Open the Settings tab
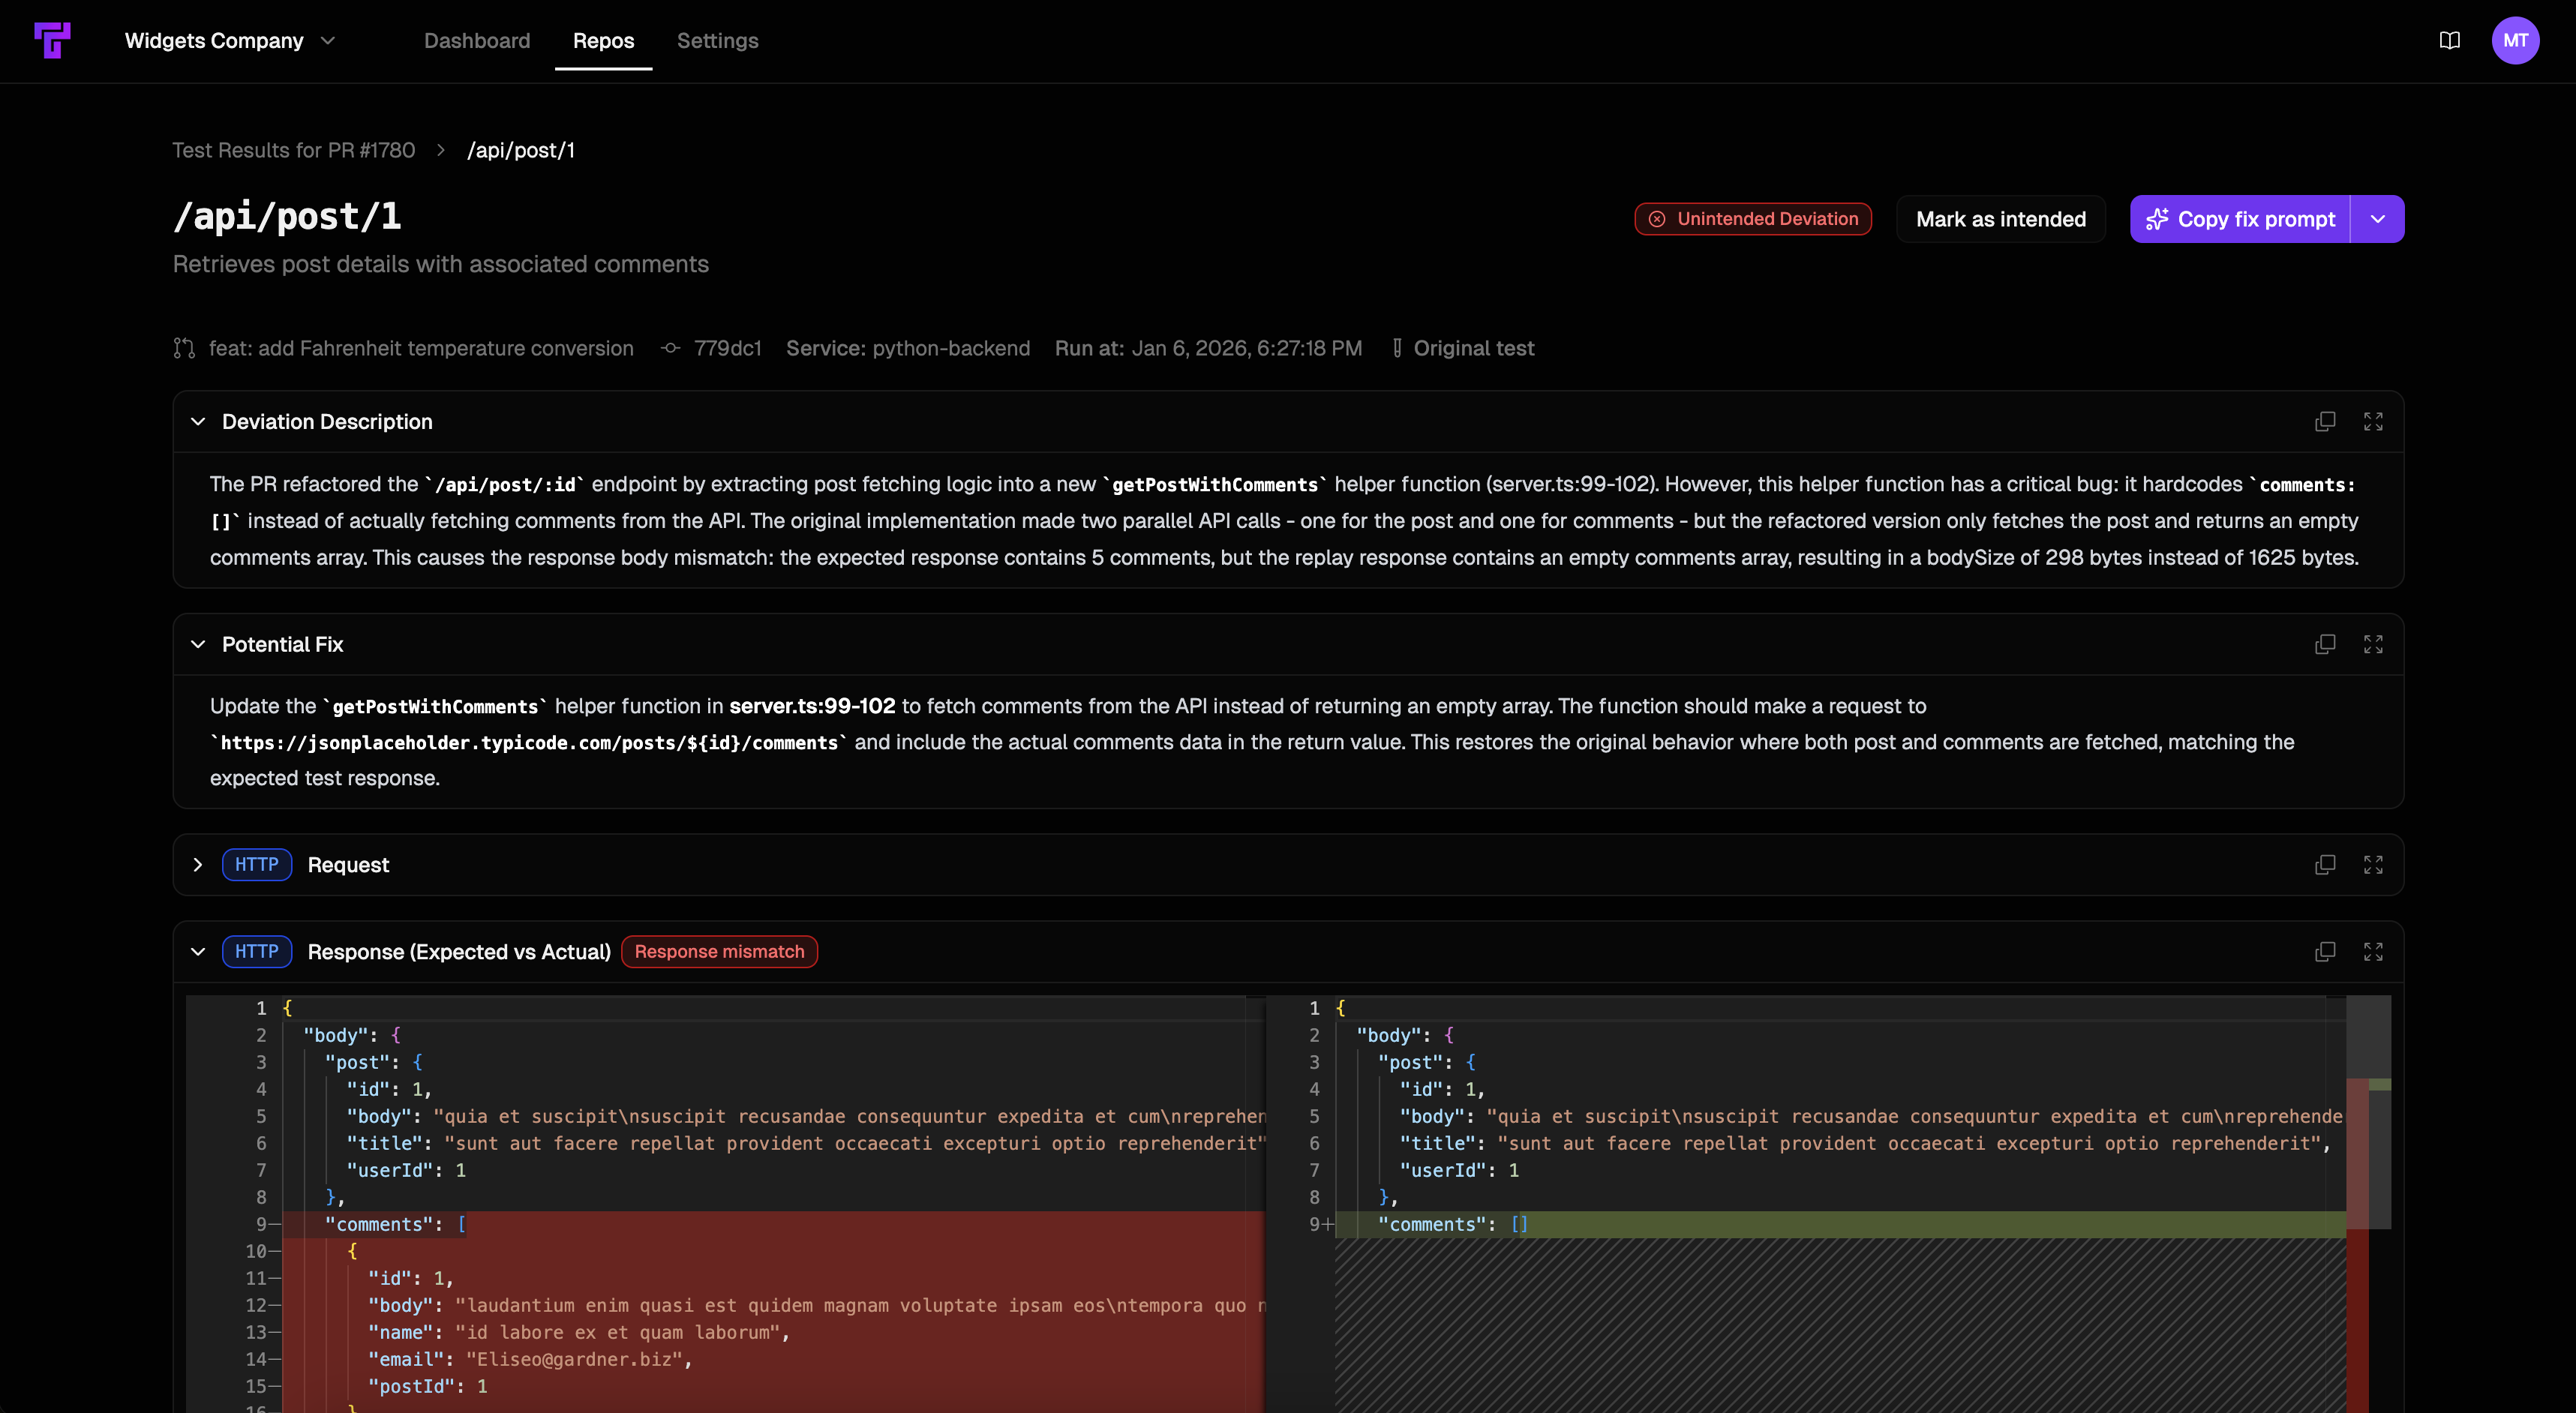Viewport: 2576px width, 1413px height. [x=718, y=41]
